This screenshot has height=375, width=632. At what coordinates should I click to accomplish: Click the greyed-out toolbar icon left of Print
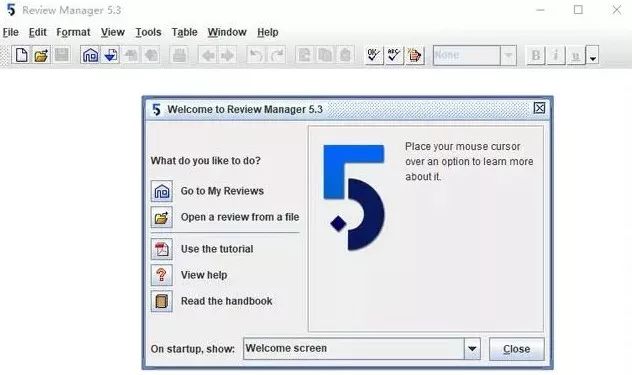[x=152, y=55]
